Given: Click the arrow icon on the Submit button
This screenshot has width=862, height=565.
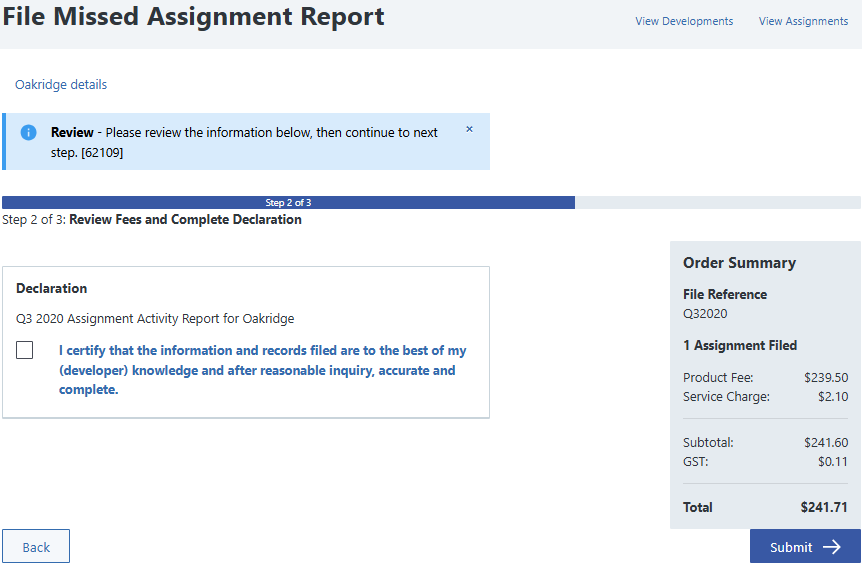Looking at the screenshot, I should pyautogui.click(x=831, y=547).
